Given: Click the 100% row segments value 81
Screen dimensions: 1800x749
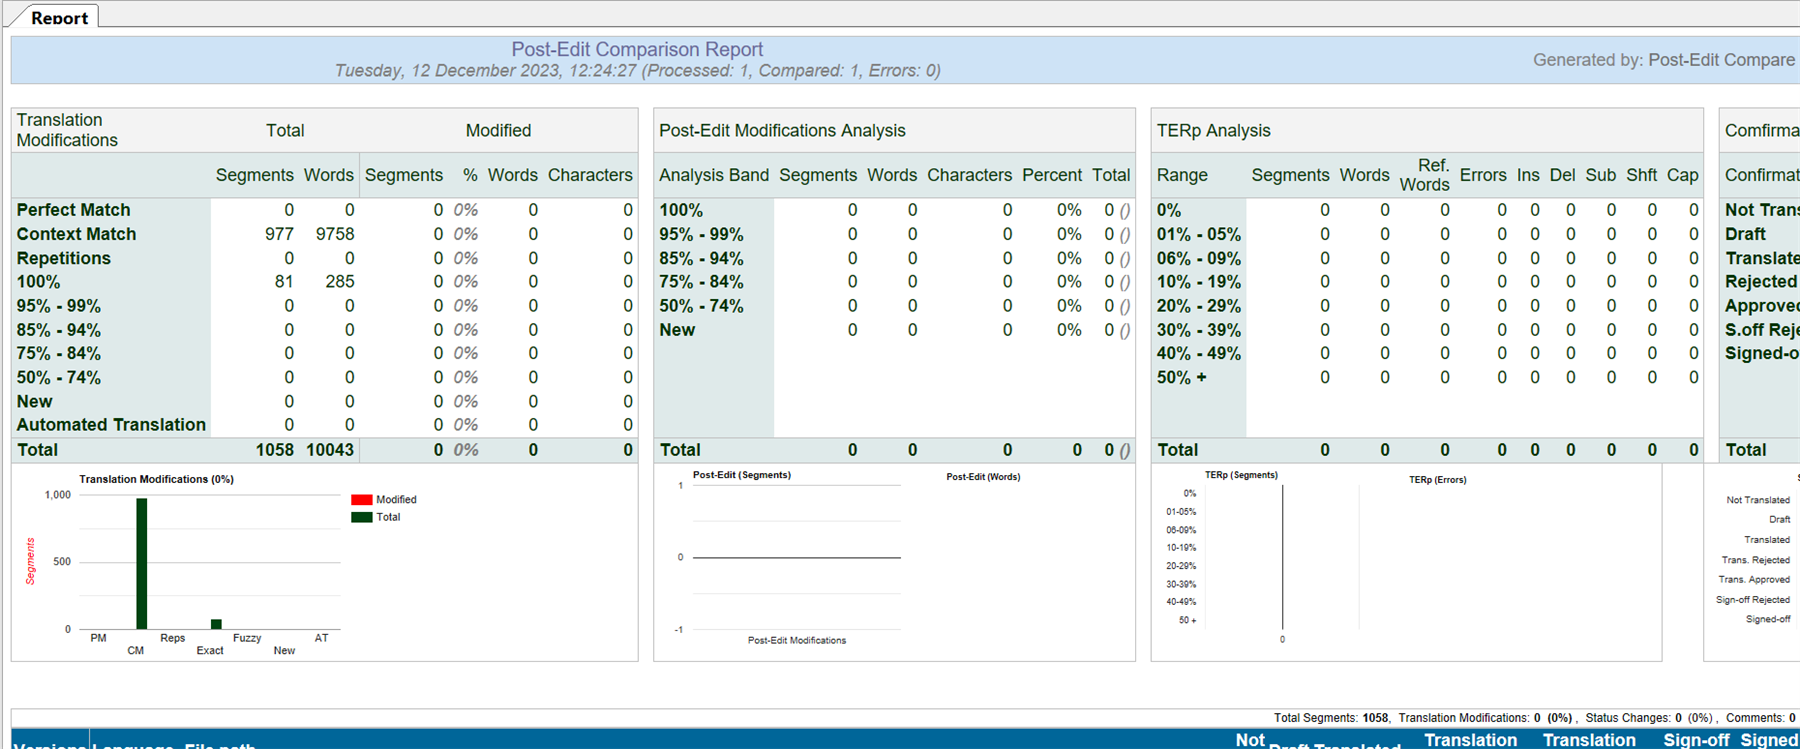Looking at the screenshot, I should pyautogui.click(x=284, y=282).
